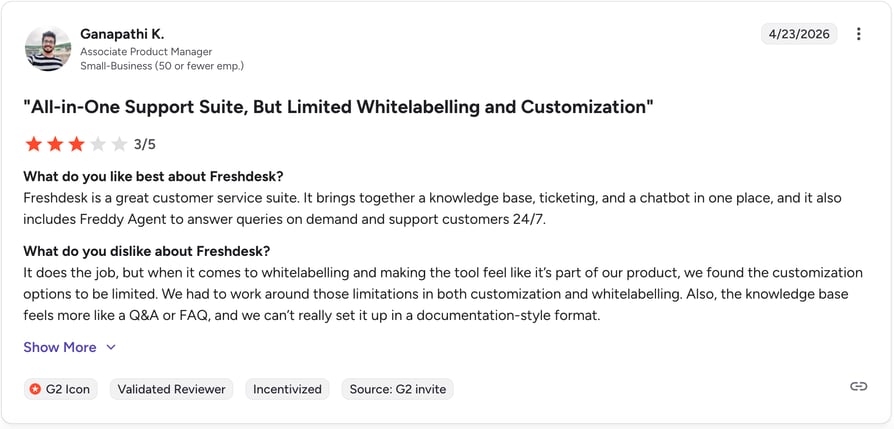Click the fourth gray rating star
Viewport: 894px width, 429px height.
tap(97, 144)
